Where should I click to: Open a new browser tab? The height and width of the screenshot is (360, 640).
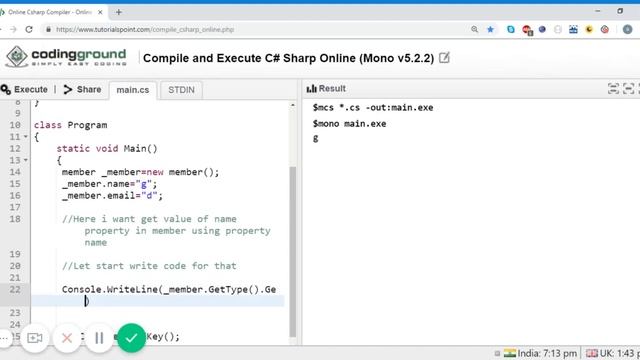(x=118, y=12)
